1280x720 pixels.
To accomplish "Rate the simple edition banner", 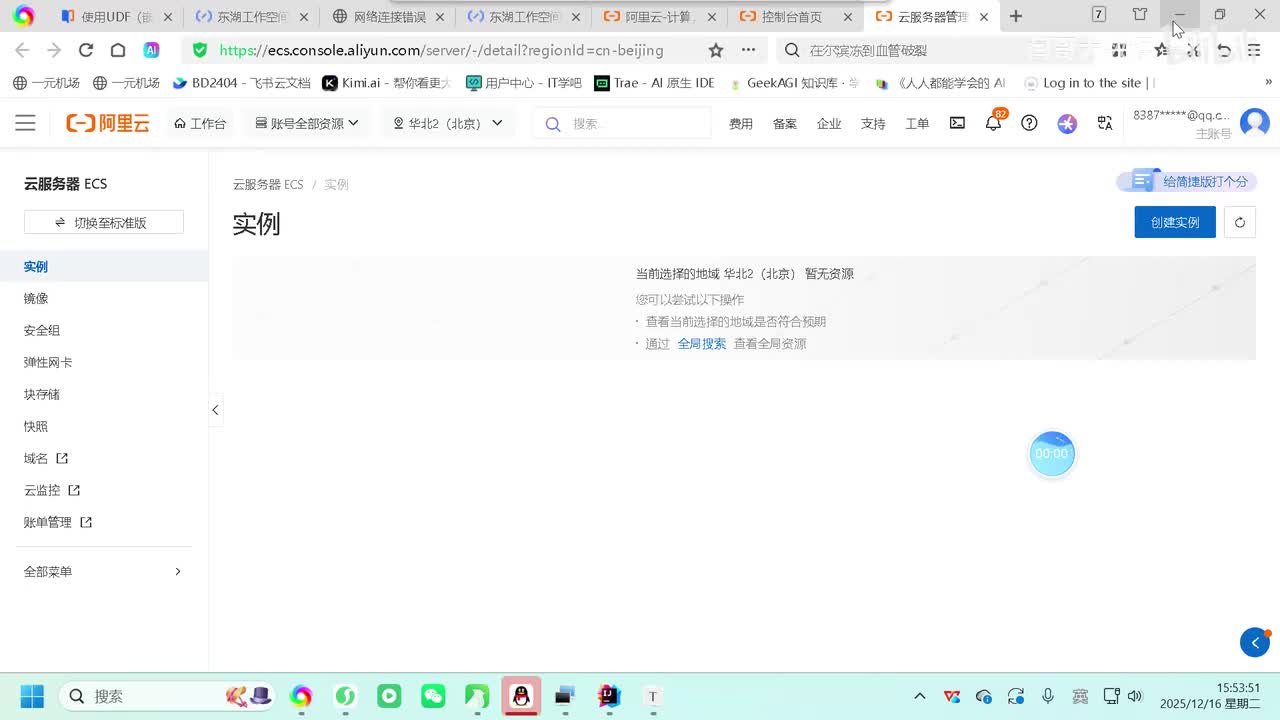I will (1187, 181).
